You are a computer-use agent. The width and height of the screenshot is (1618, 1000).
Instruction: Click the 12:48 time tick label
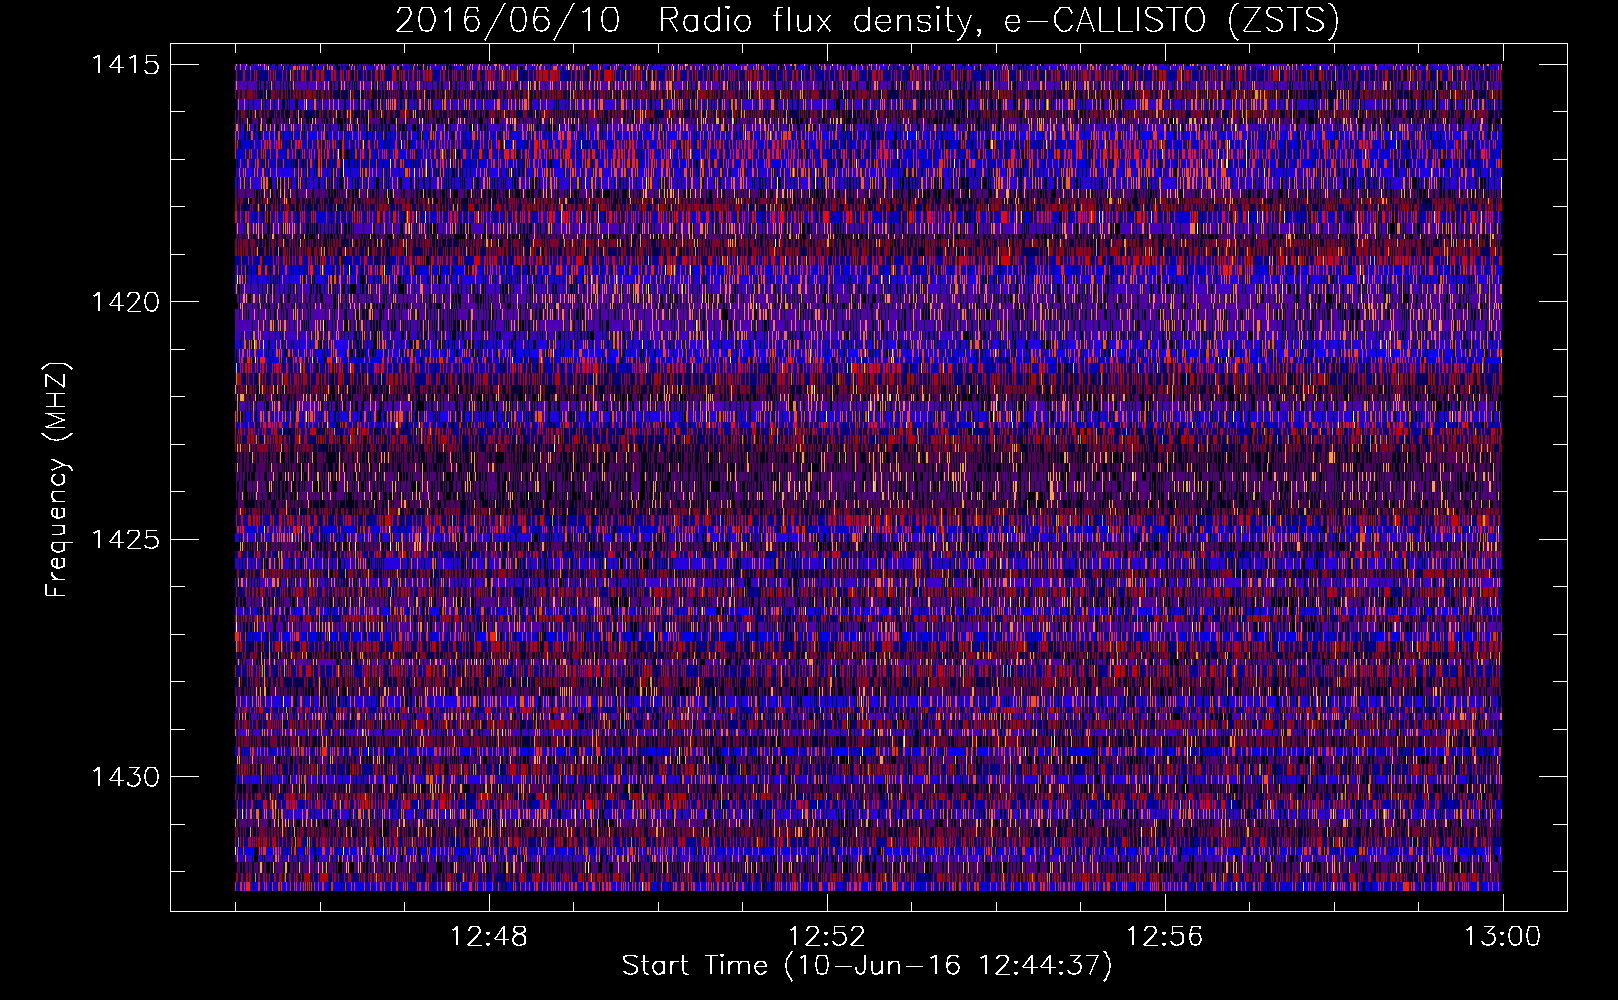489,937
